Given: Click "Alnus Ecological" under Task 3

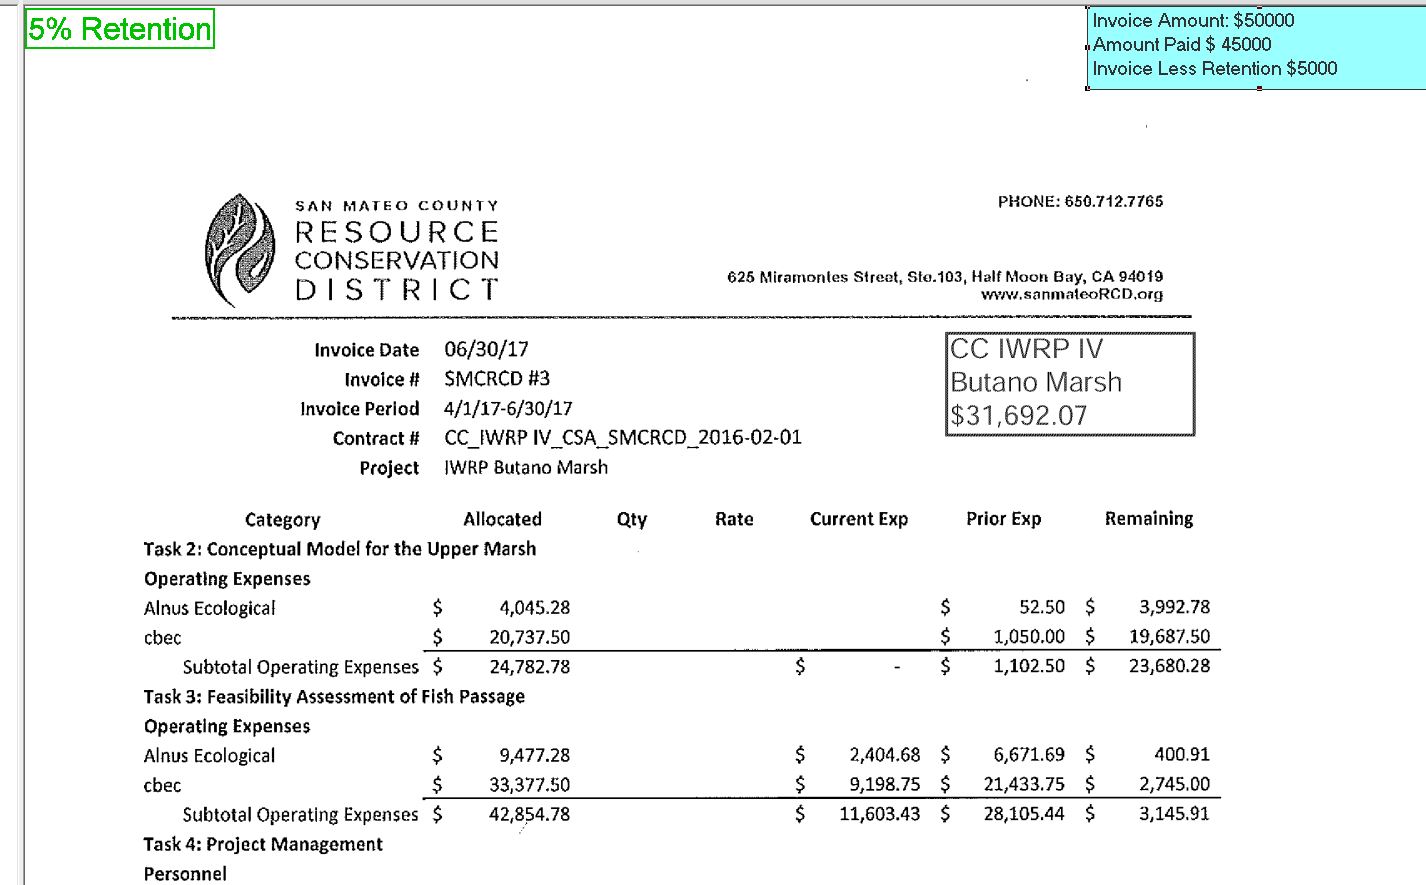Looking at the screenshot, I should tap(209, 757).
